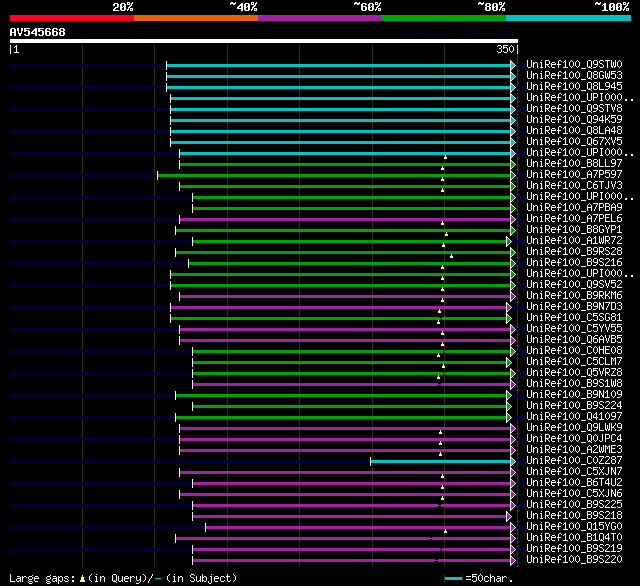Select the UniRef100_B6T4U2 label

(x=574, y=483)
